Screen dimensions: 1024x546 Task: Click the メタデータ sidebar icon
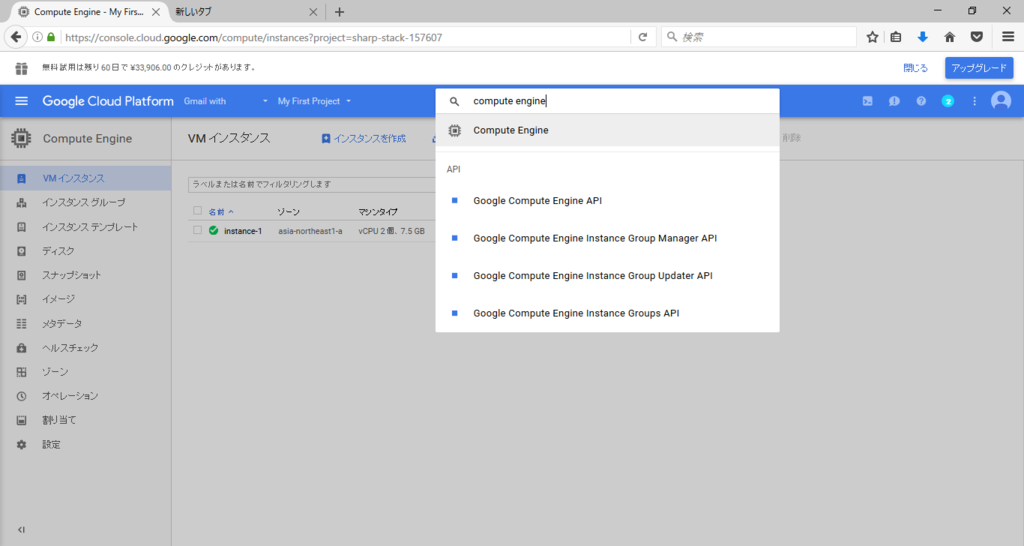click(22, 323)
